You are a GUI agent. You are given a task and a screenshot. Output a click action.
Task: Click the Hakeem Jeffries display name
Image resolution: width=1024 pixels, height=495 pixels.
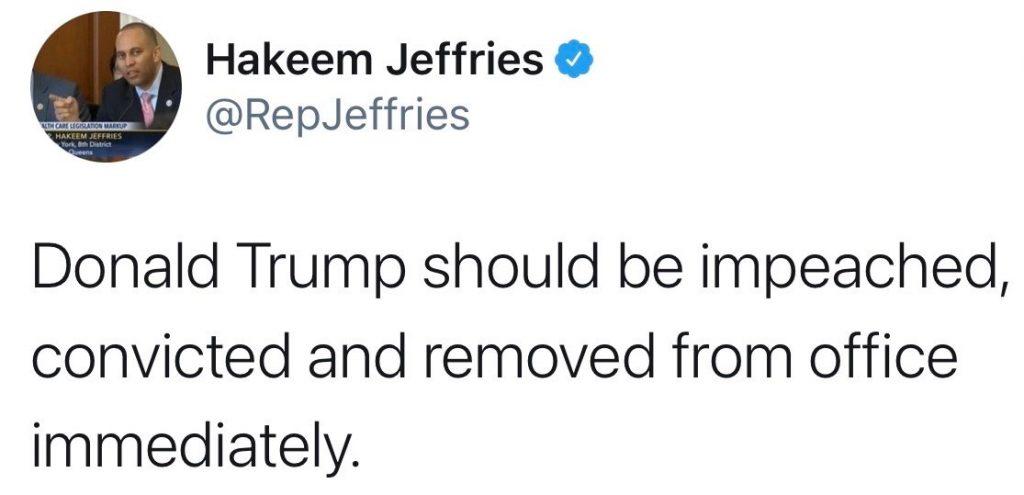375,63
